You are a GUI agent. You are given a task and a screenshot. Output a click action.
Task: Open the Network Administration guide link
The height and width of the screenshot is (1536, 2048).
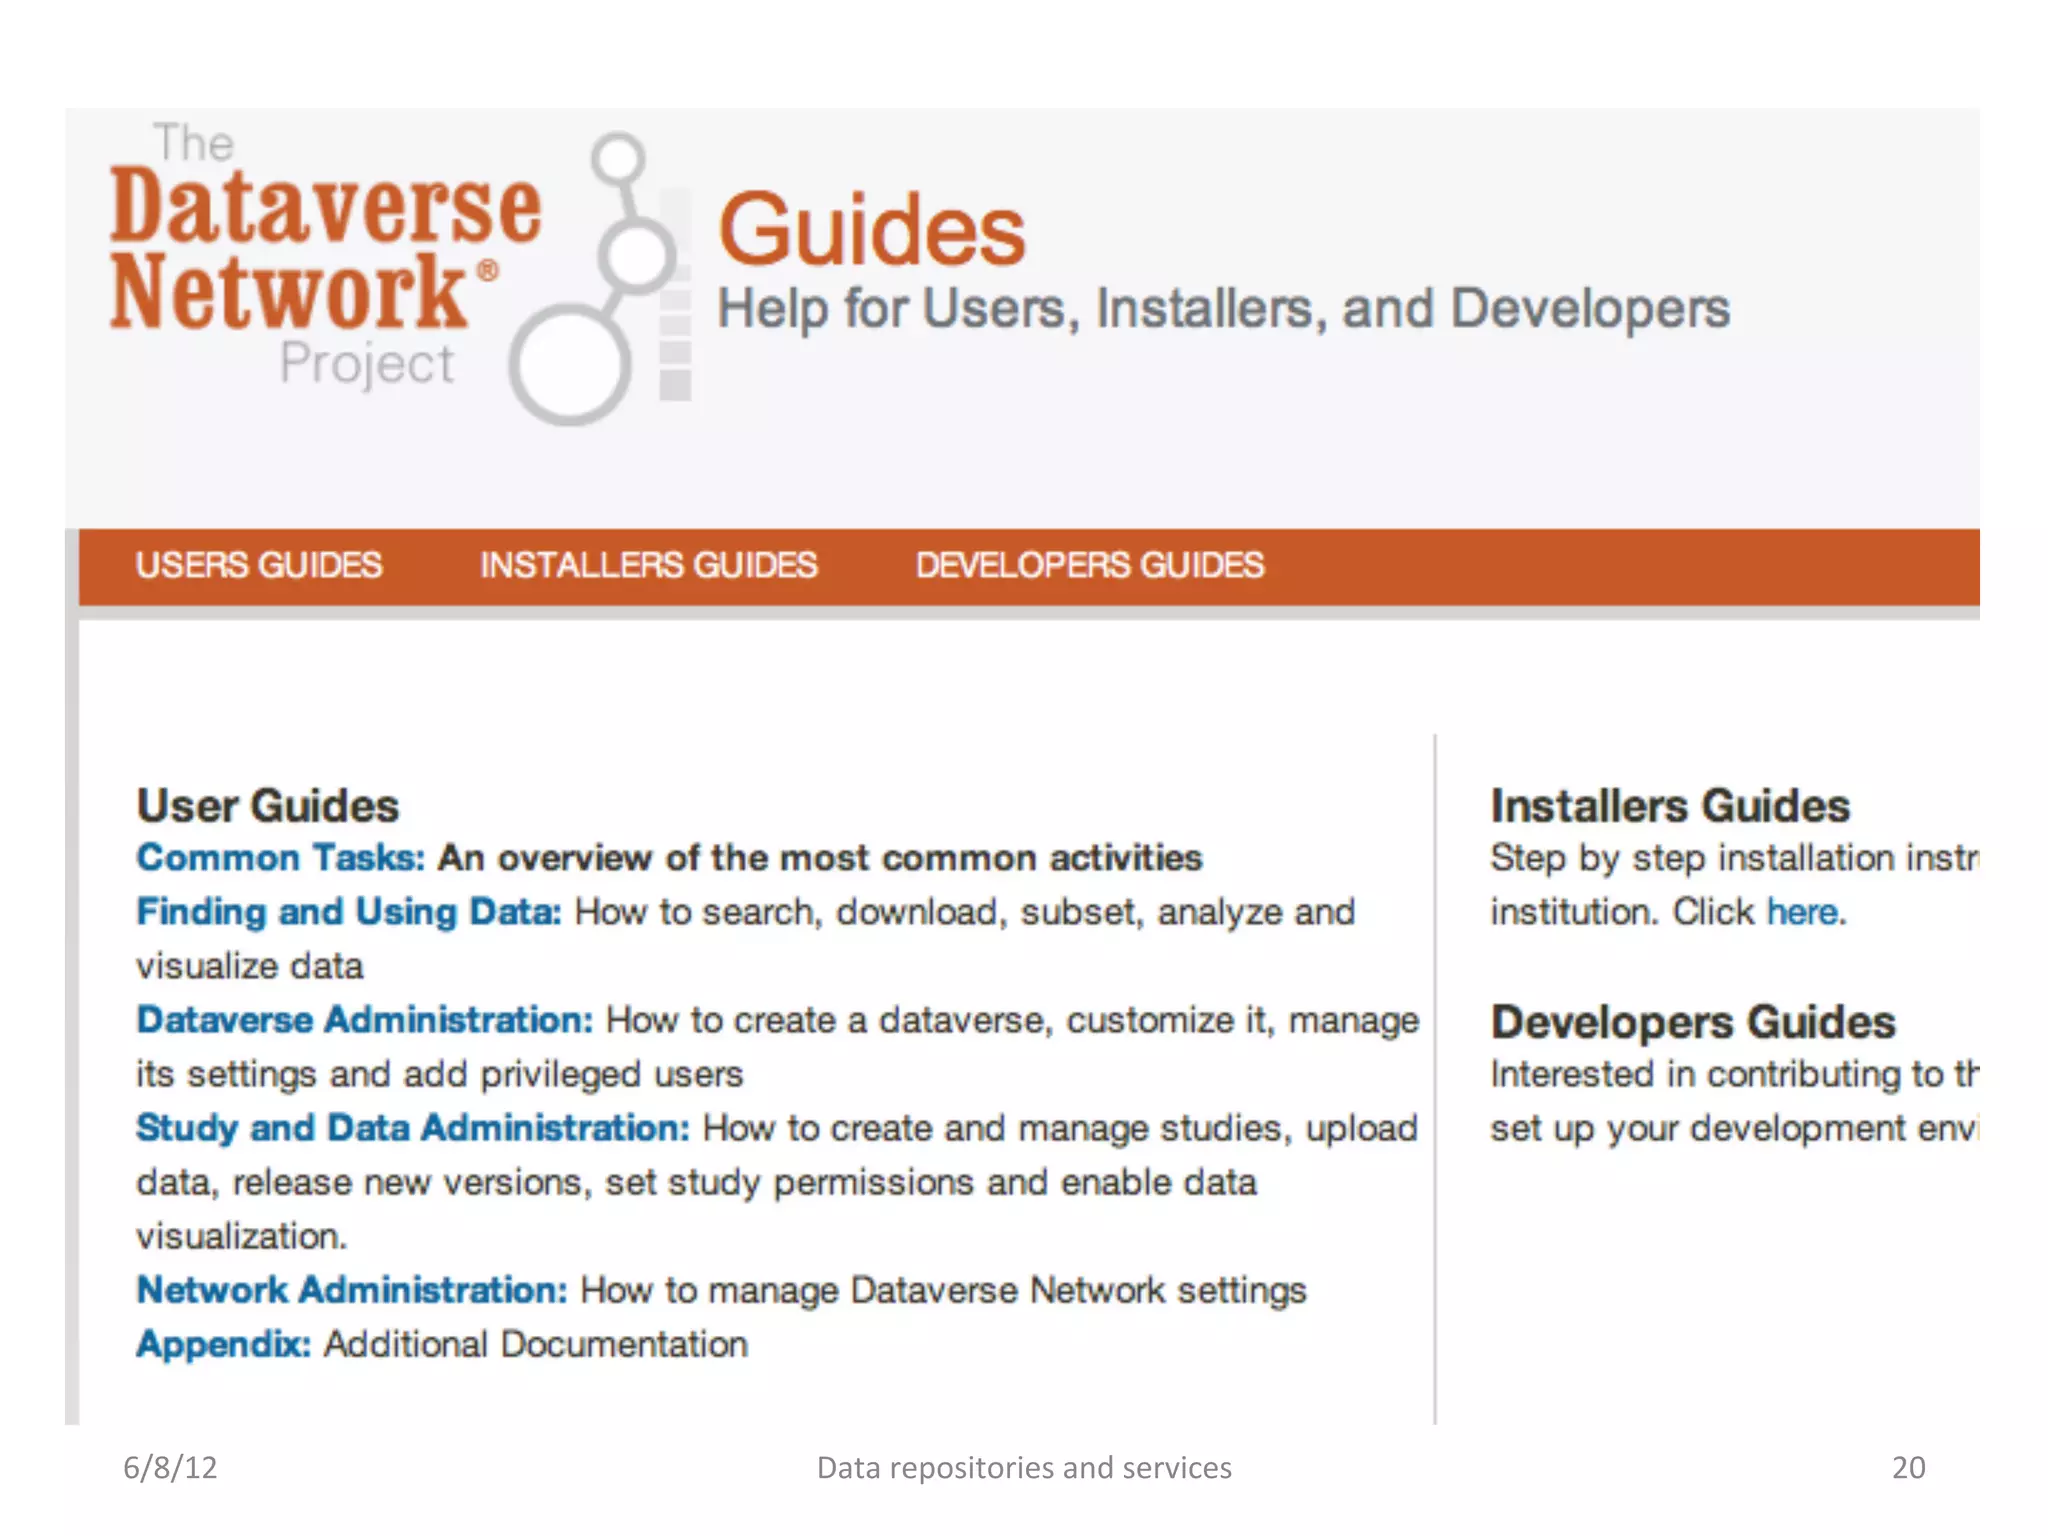(x=352, y=1290)
